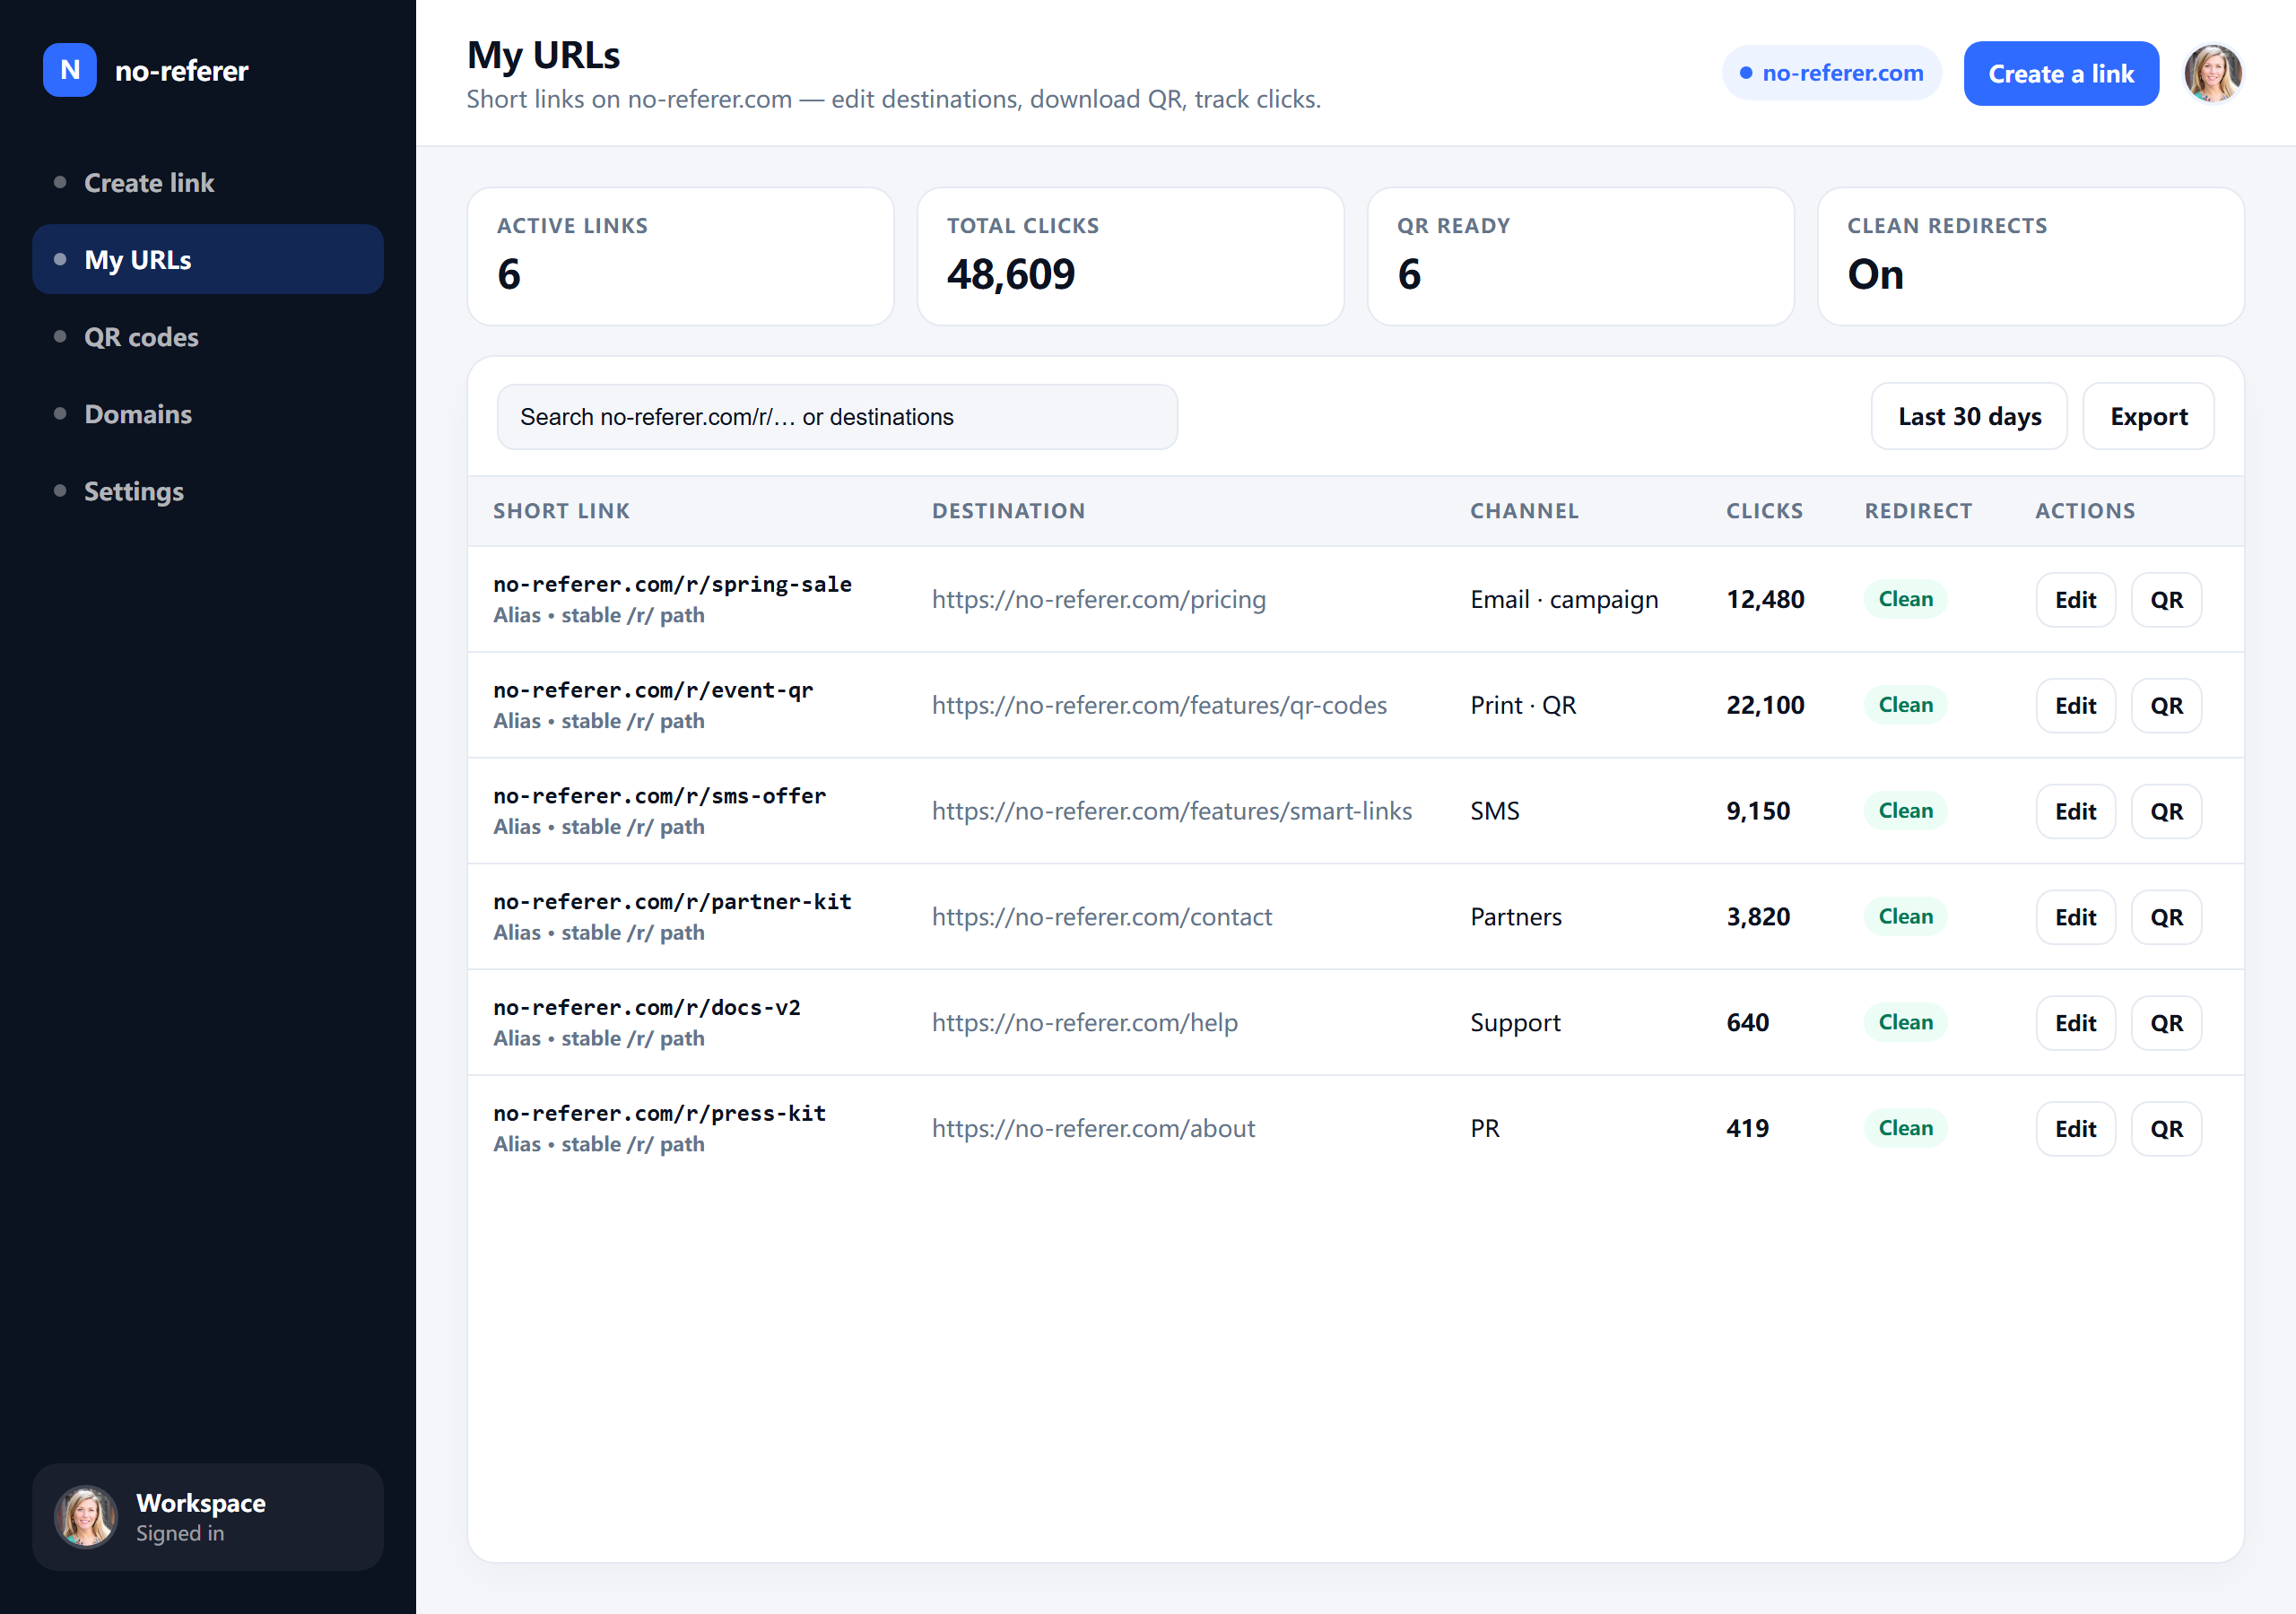Click the 22,100 clicks value

point(1765,705)
